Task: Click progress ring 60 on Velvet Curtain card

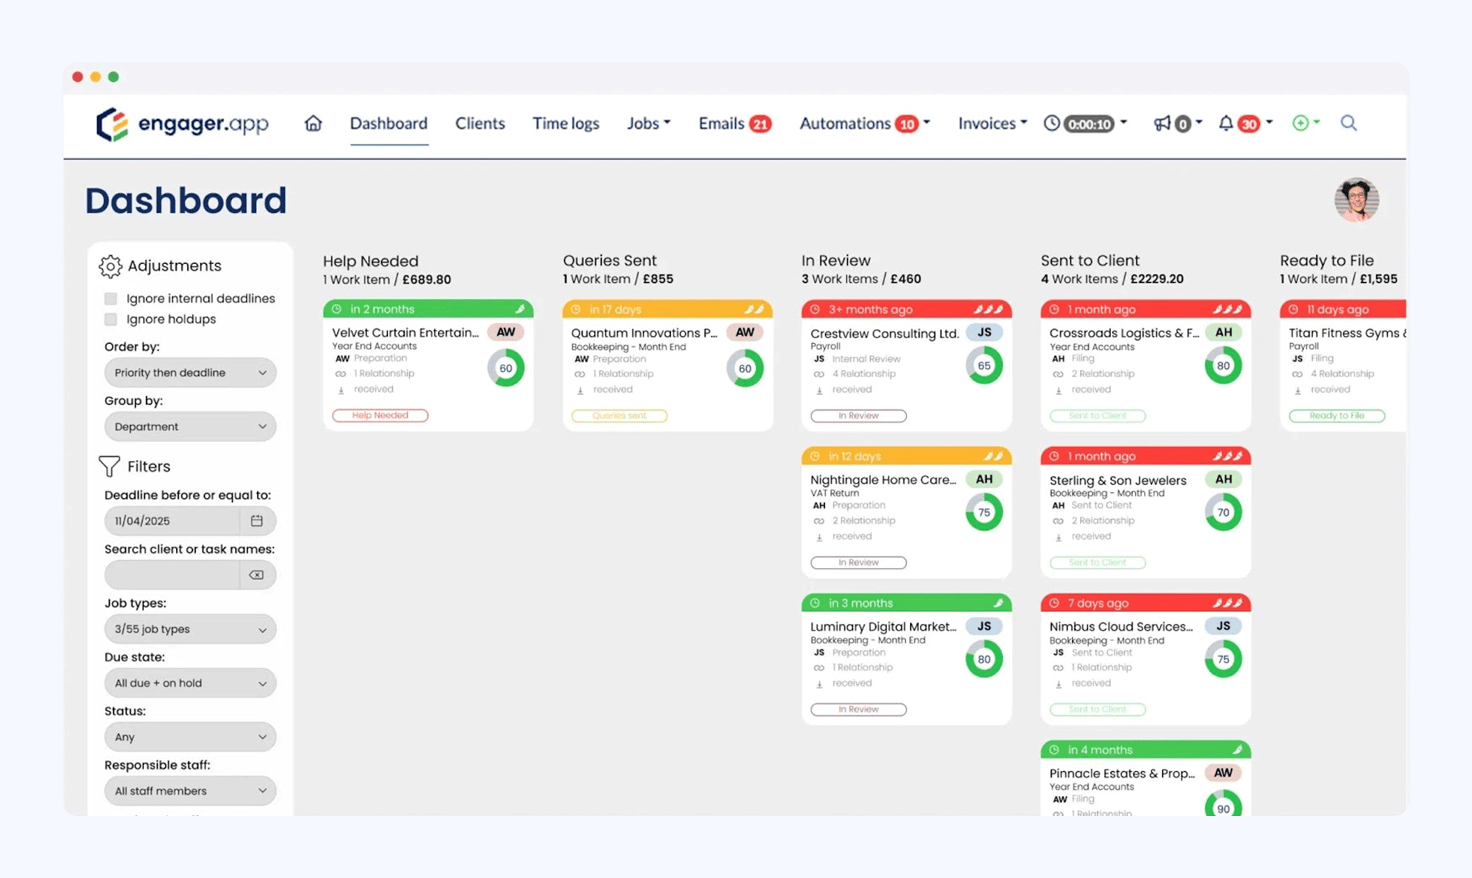Action: point(506,368)
